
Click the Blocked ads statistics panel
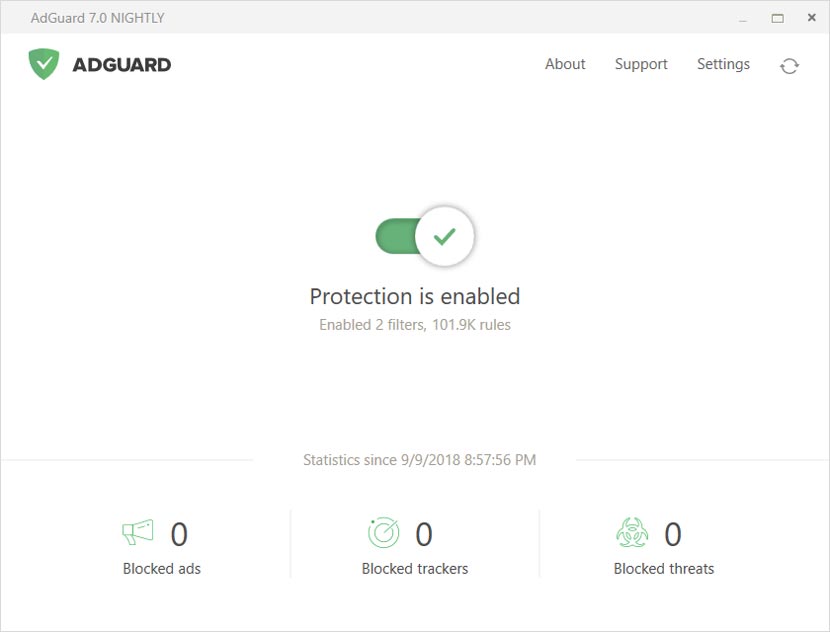160,543
